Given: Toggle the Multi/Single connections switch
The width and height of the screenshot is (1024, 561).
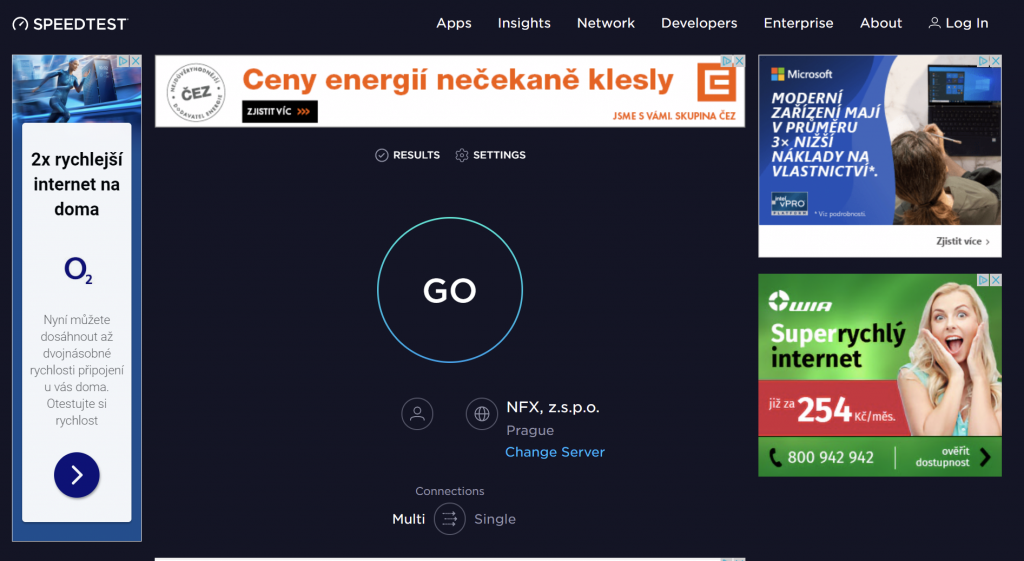Looking at the screenshot, I should pyautogui.click(x=450, y=519).
